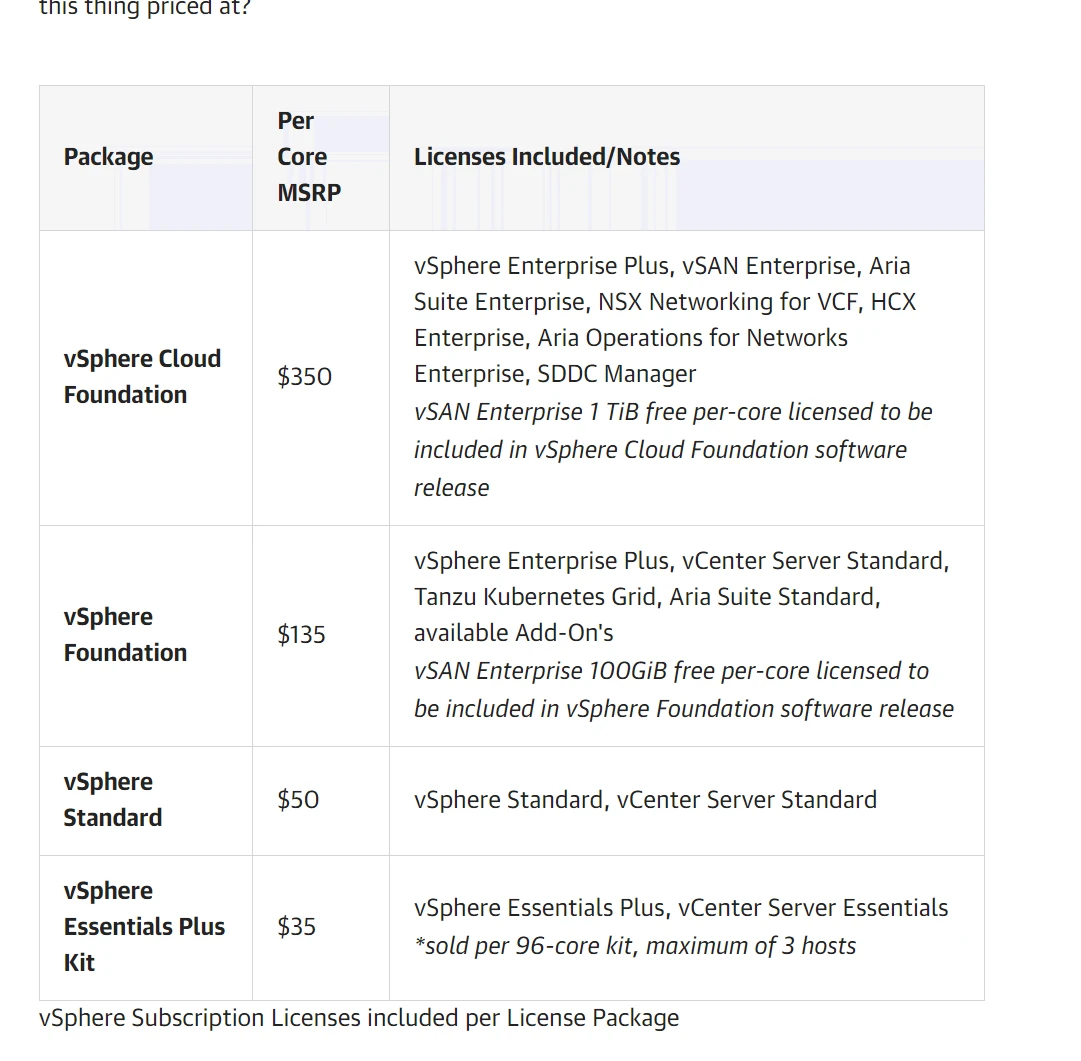Click the italic "vSAN Enterprise 1 TiB" note
This screenshot has width=1081, height=1061.
[673, 412]
